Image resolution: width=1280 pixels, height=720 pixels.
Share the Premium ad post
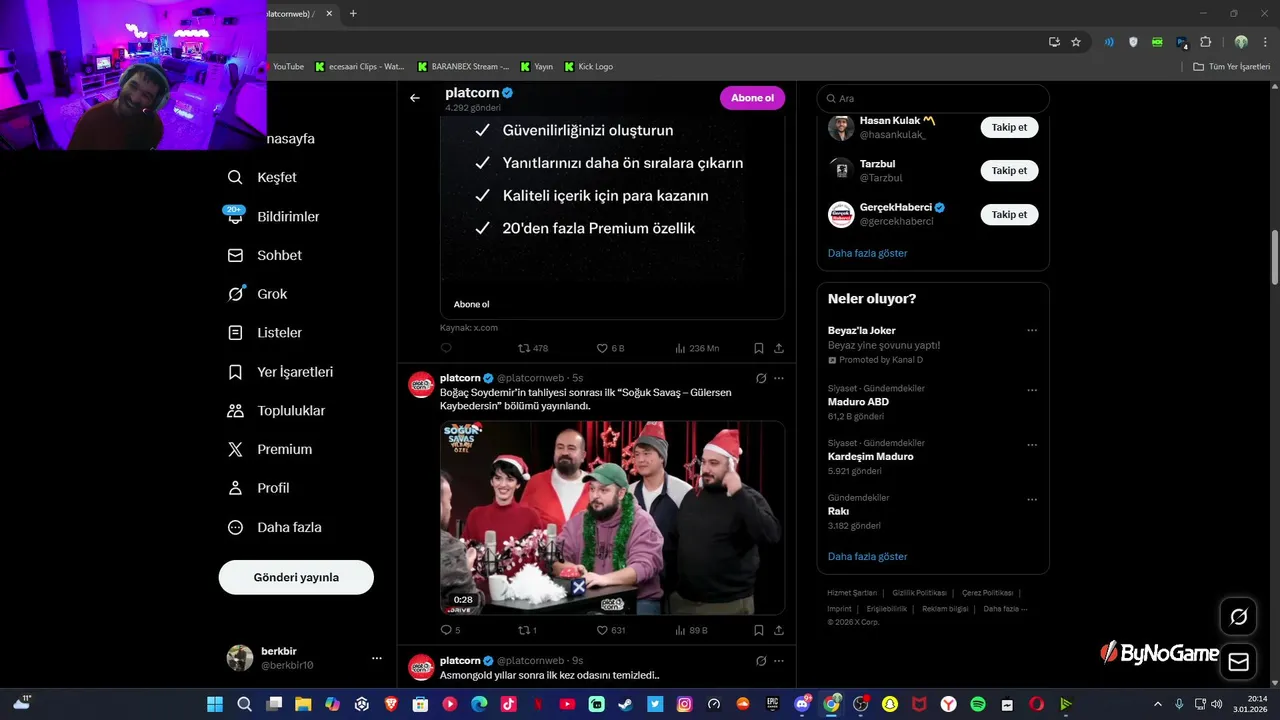pos(779,348)
